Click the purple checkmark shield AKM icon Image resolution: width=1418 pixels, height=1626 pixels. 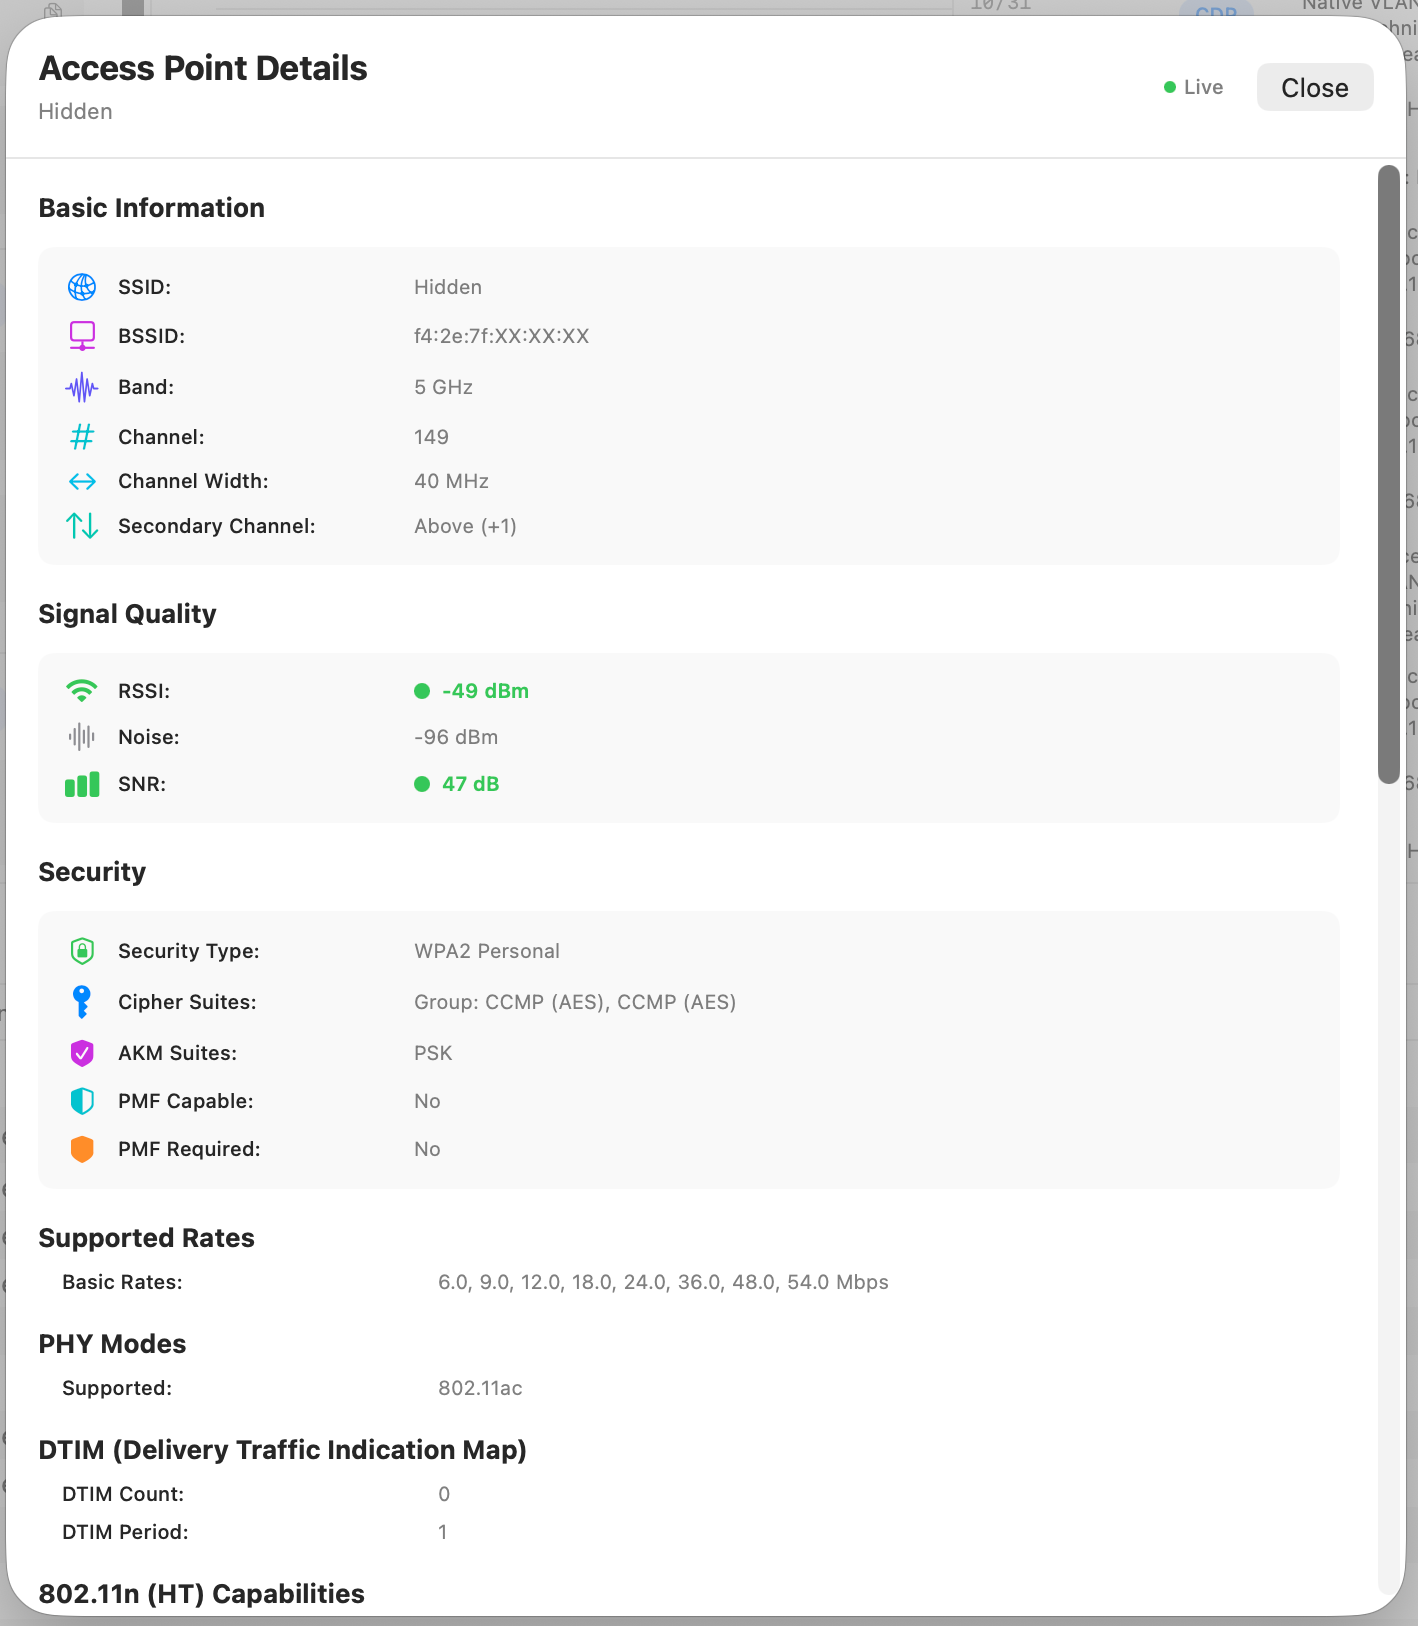point(82,1053)
